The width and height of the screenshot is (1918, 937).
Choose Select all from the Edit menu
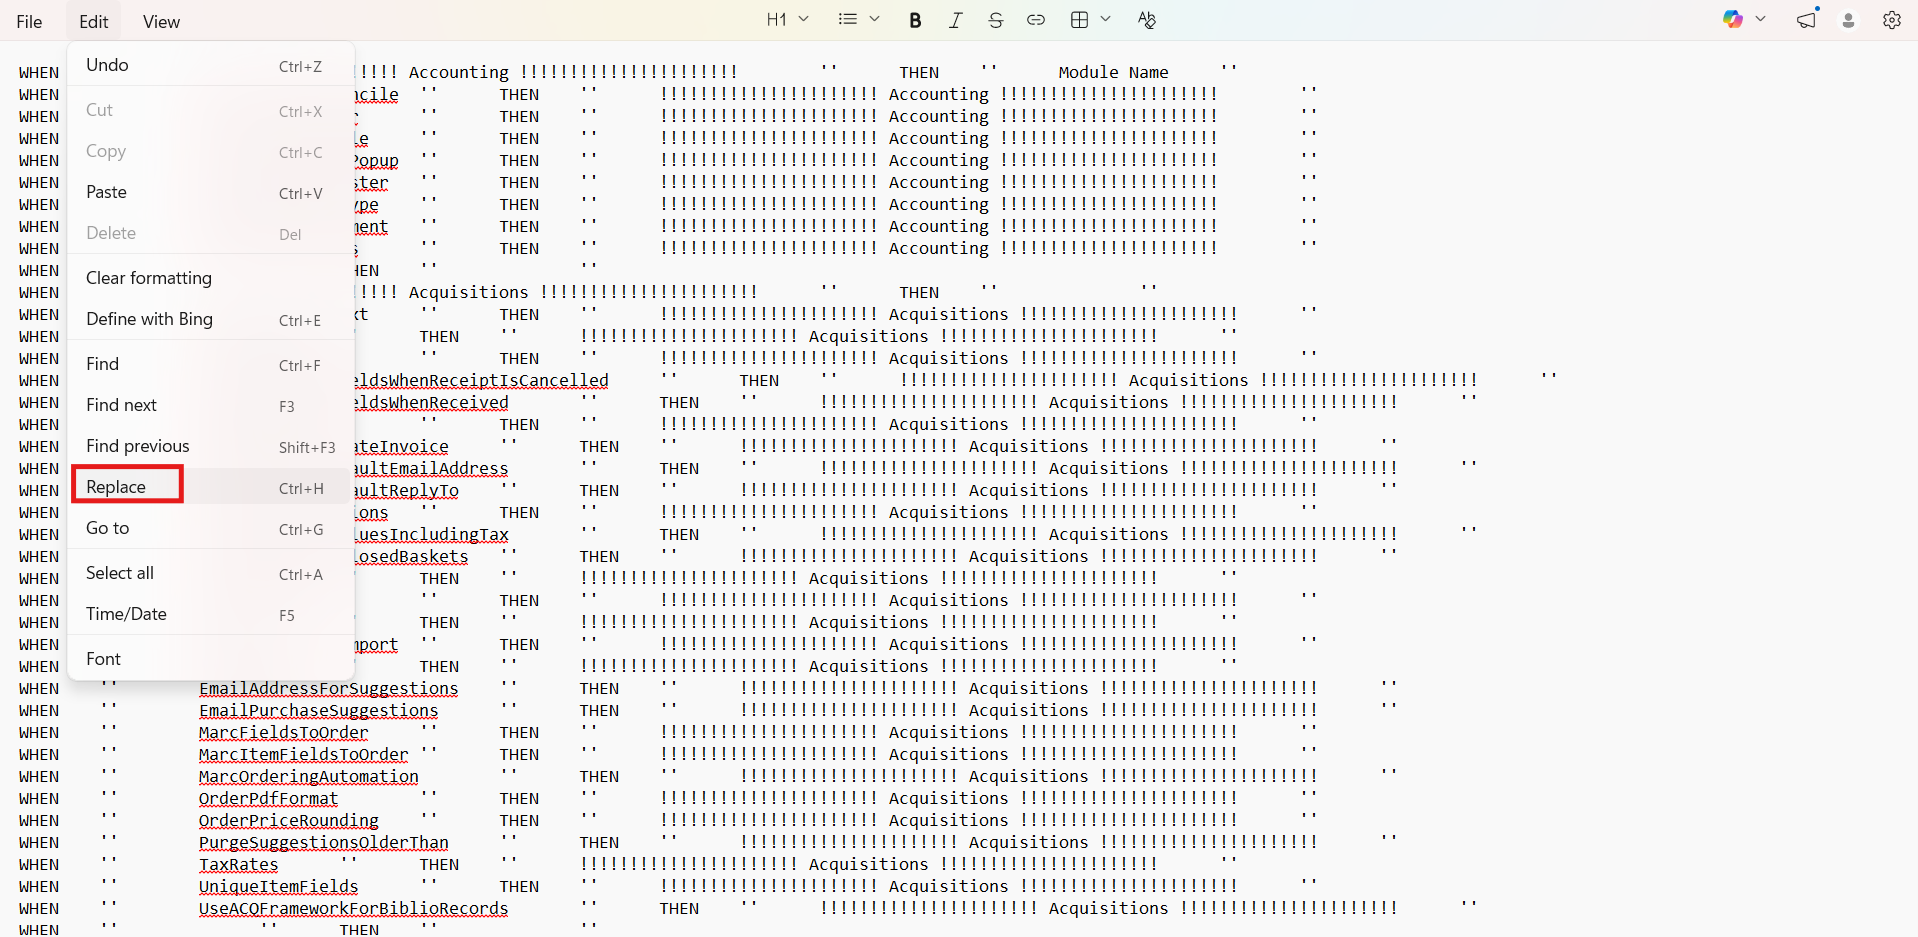120,573
